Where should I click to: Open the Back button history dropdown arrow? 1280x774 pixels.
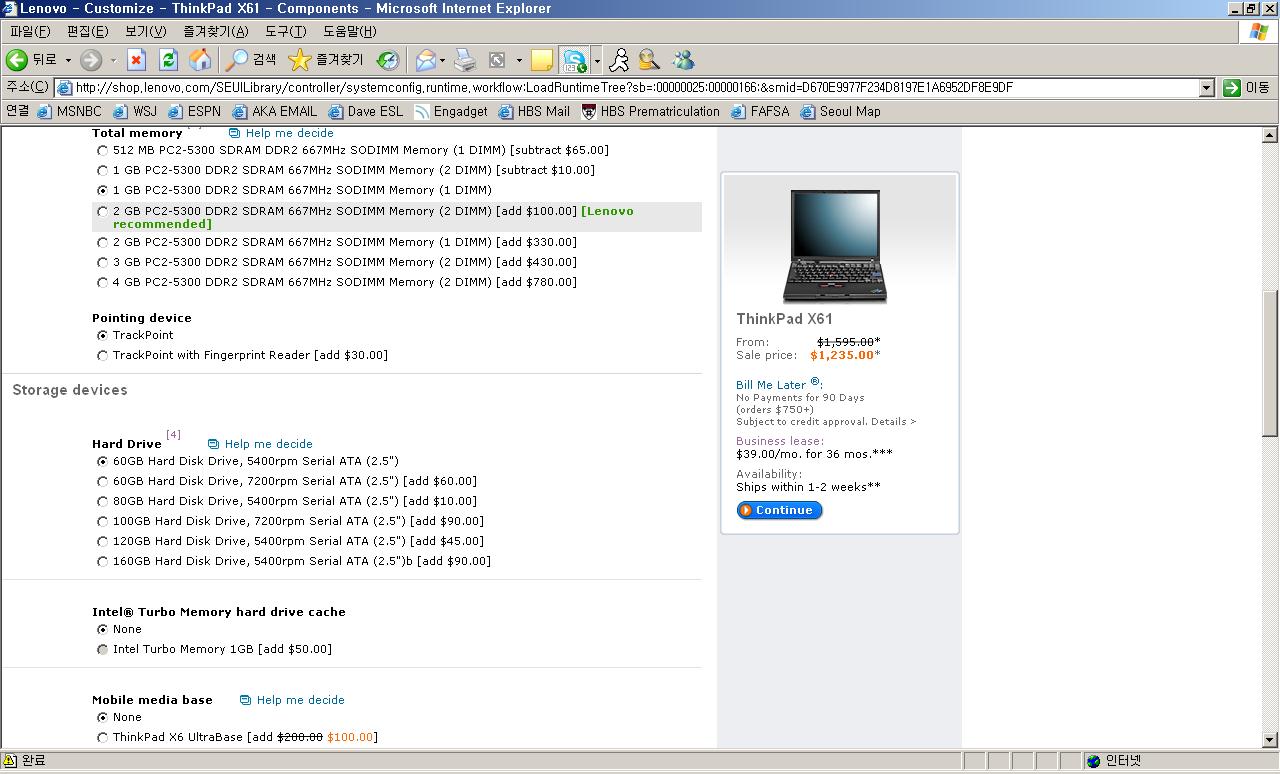click(x=68, y=60)
